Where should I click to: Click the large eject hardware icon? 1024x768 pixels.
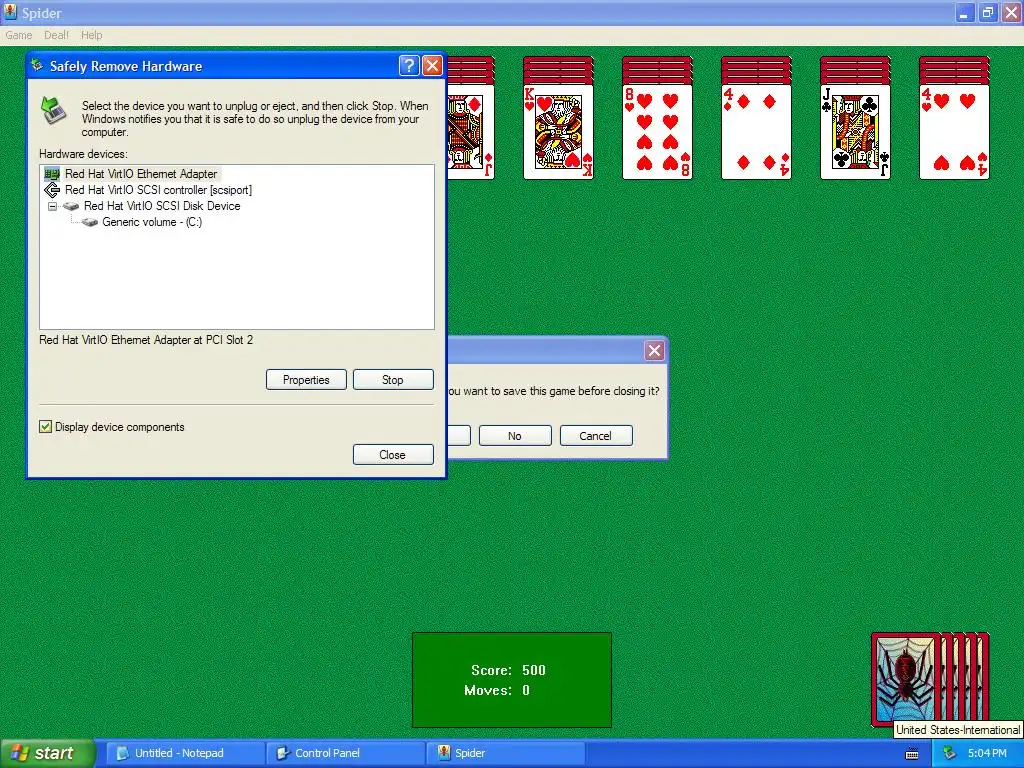tap(54, 109)
